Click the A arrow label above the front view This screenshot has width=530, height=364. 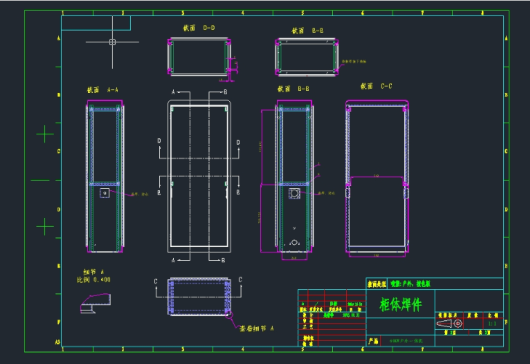click(173, 92)
